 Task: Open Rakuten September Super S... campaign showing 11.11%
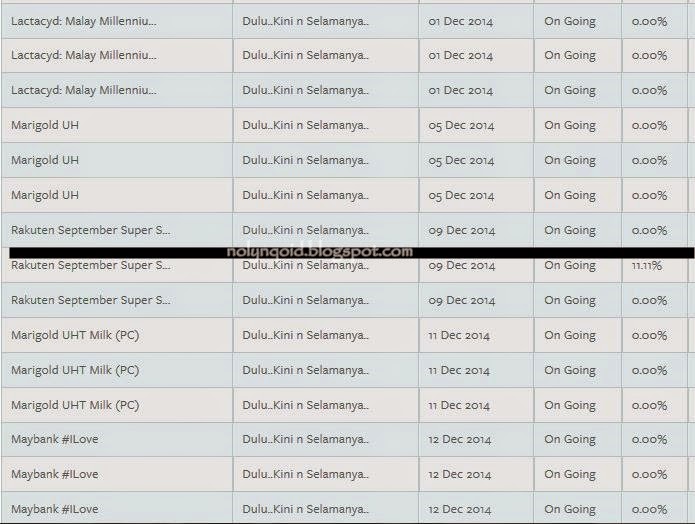point(90,265)
